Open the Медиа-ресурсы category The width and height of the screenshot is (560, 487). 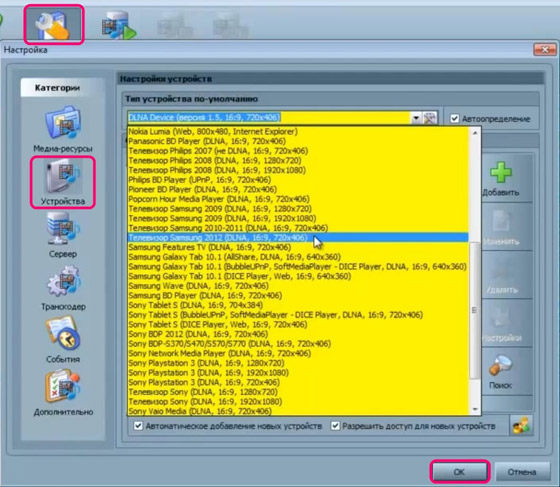[x=63, y=129]
